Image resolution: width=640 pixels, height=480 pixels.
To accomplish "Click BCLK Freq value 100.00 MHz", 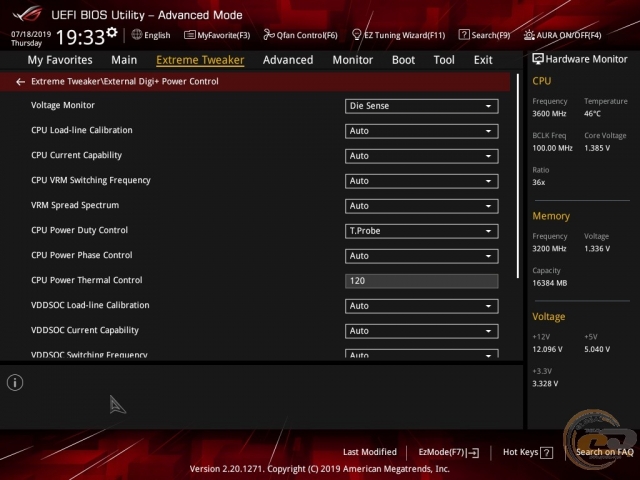I will [552, 148].
